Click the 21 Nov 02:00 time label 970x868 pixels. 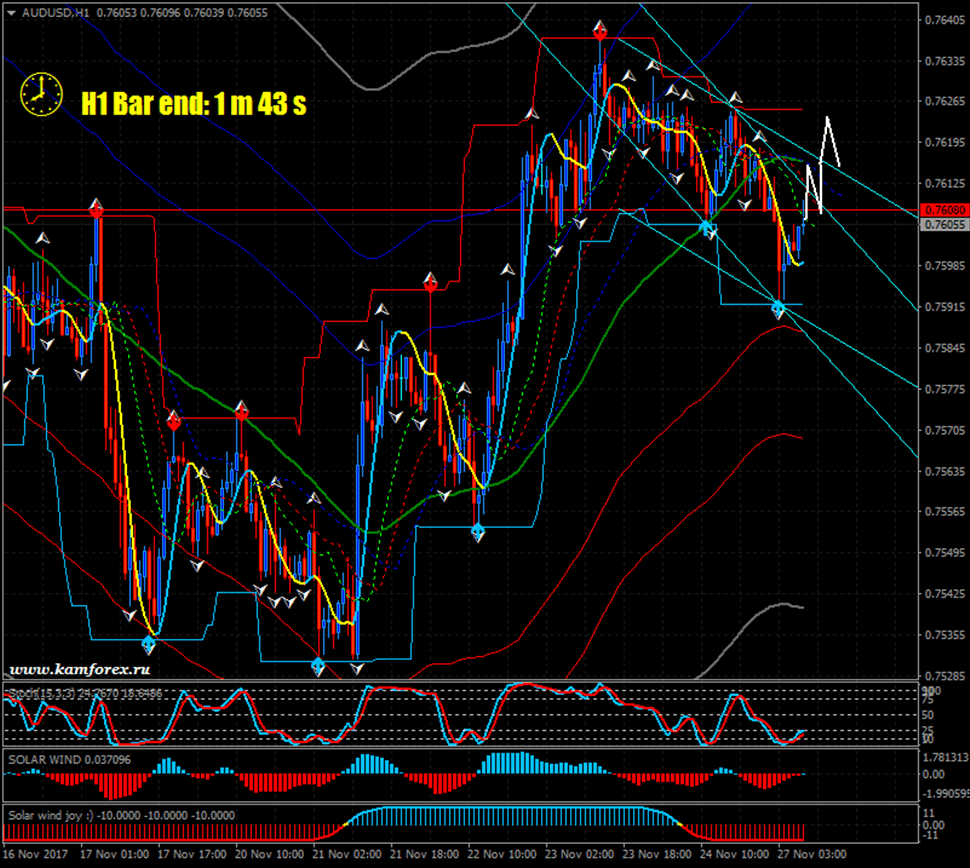point(346,854)
